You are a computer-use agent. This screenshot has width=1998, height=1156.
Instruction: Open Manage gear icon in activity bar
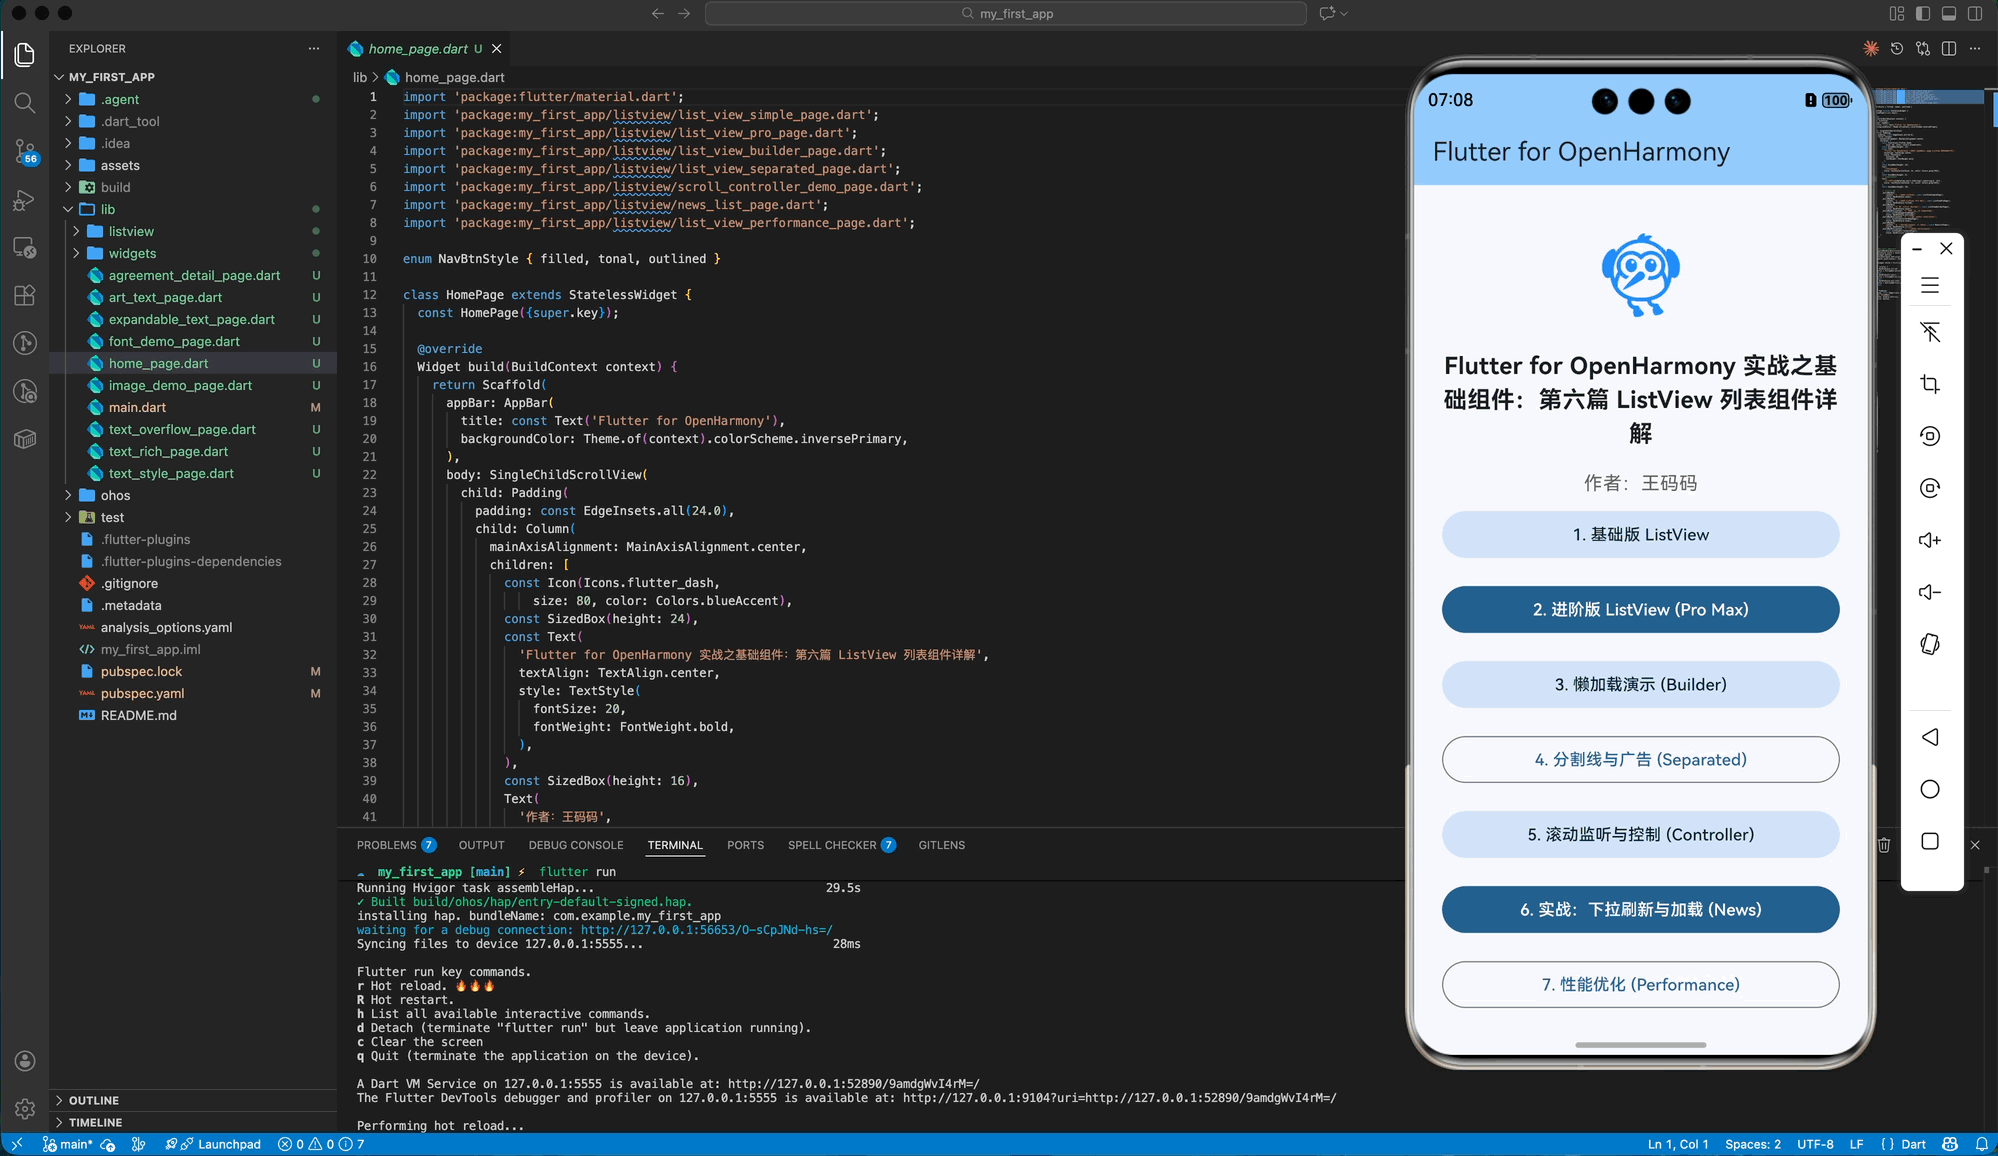tap(25, 1108)
